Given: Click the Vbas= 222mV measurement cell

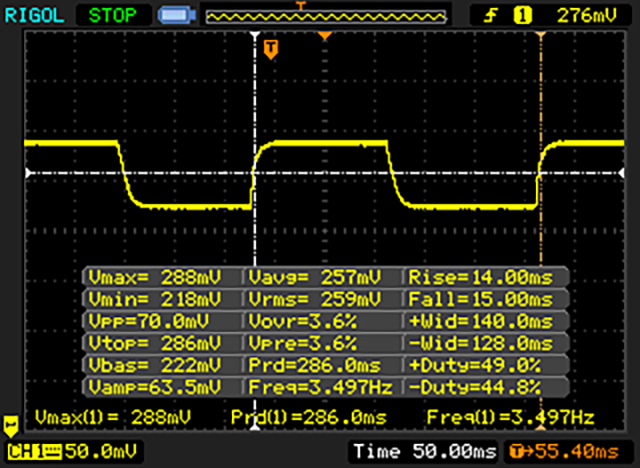Looking at the screenshot, I should pyautogui.click(x=161, y=365).
